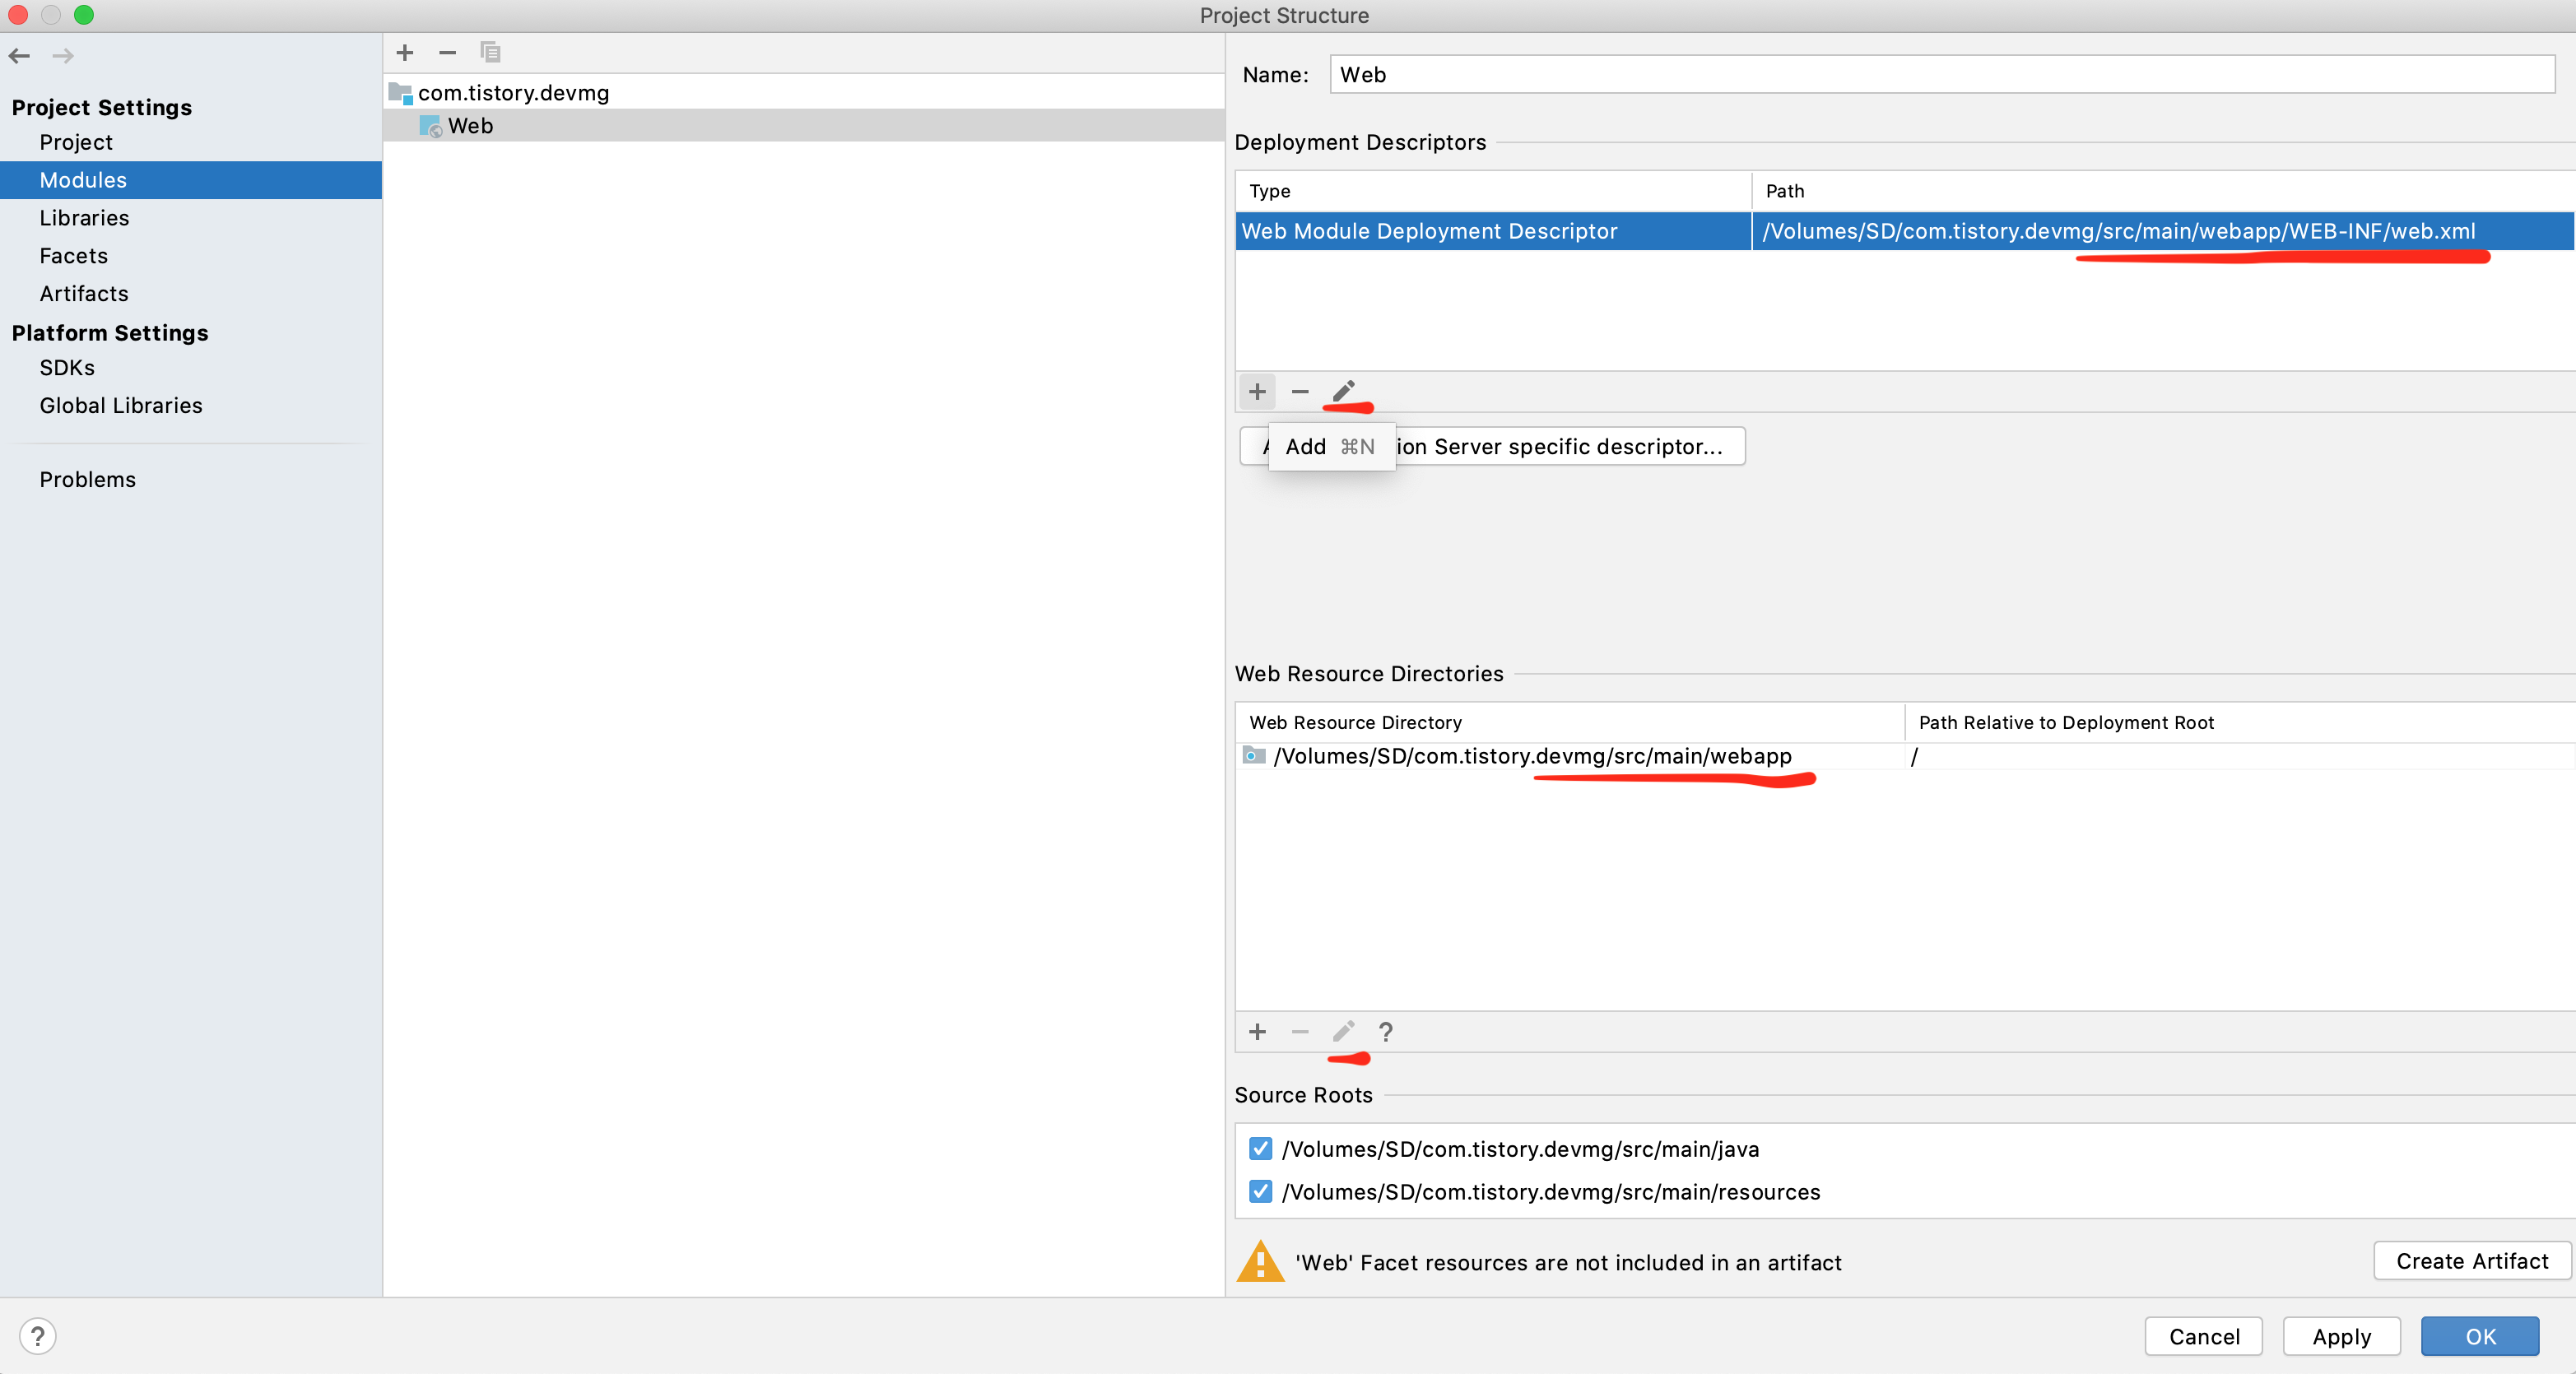The width and height of the screenshot is (2576, 1374).
Task: Open web resource directories help question mark
Action: 1385,1032
